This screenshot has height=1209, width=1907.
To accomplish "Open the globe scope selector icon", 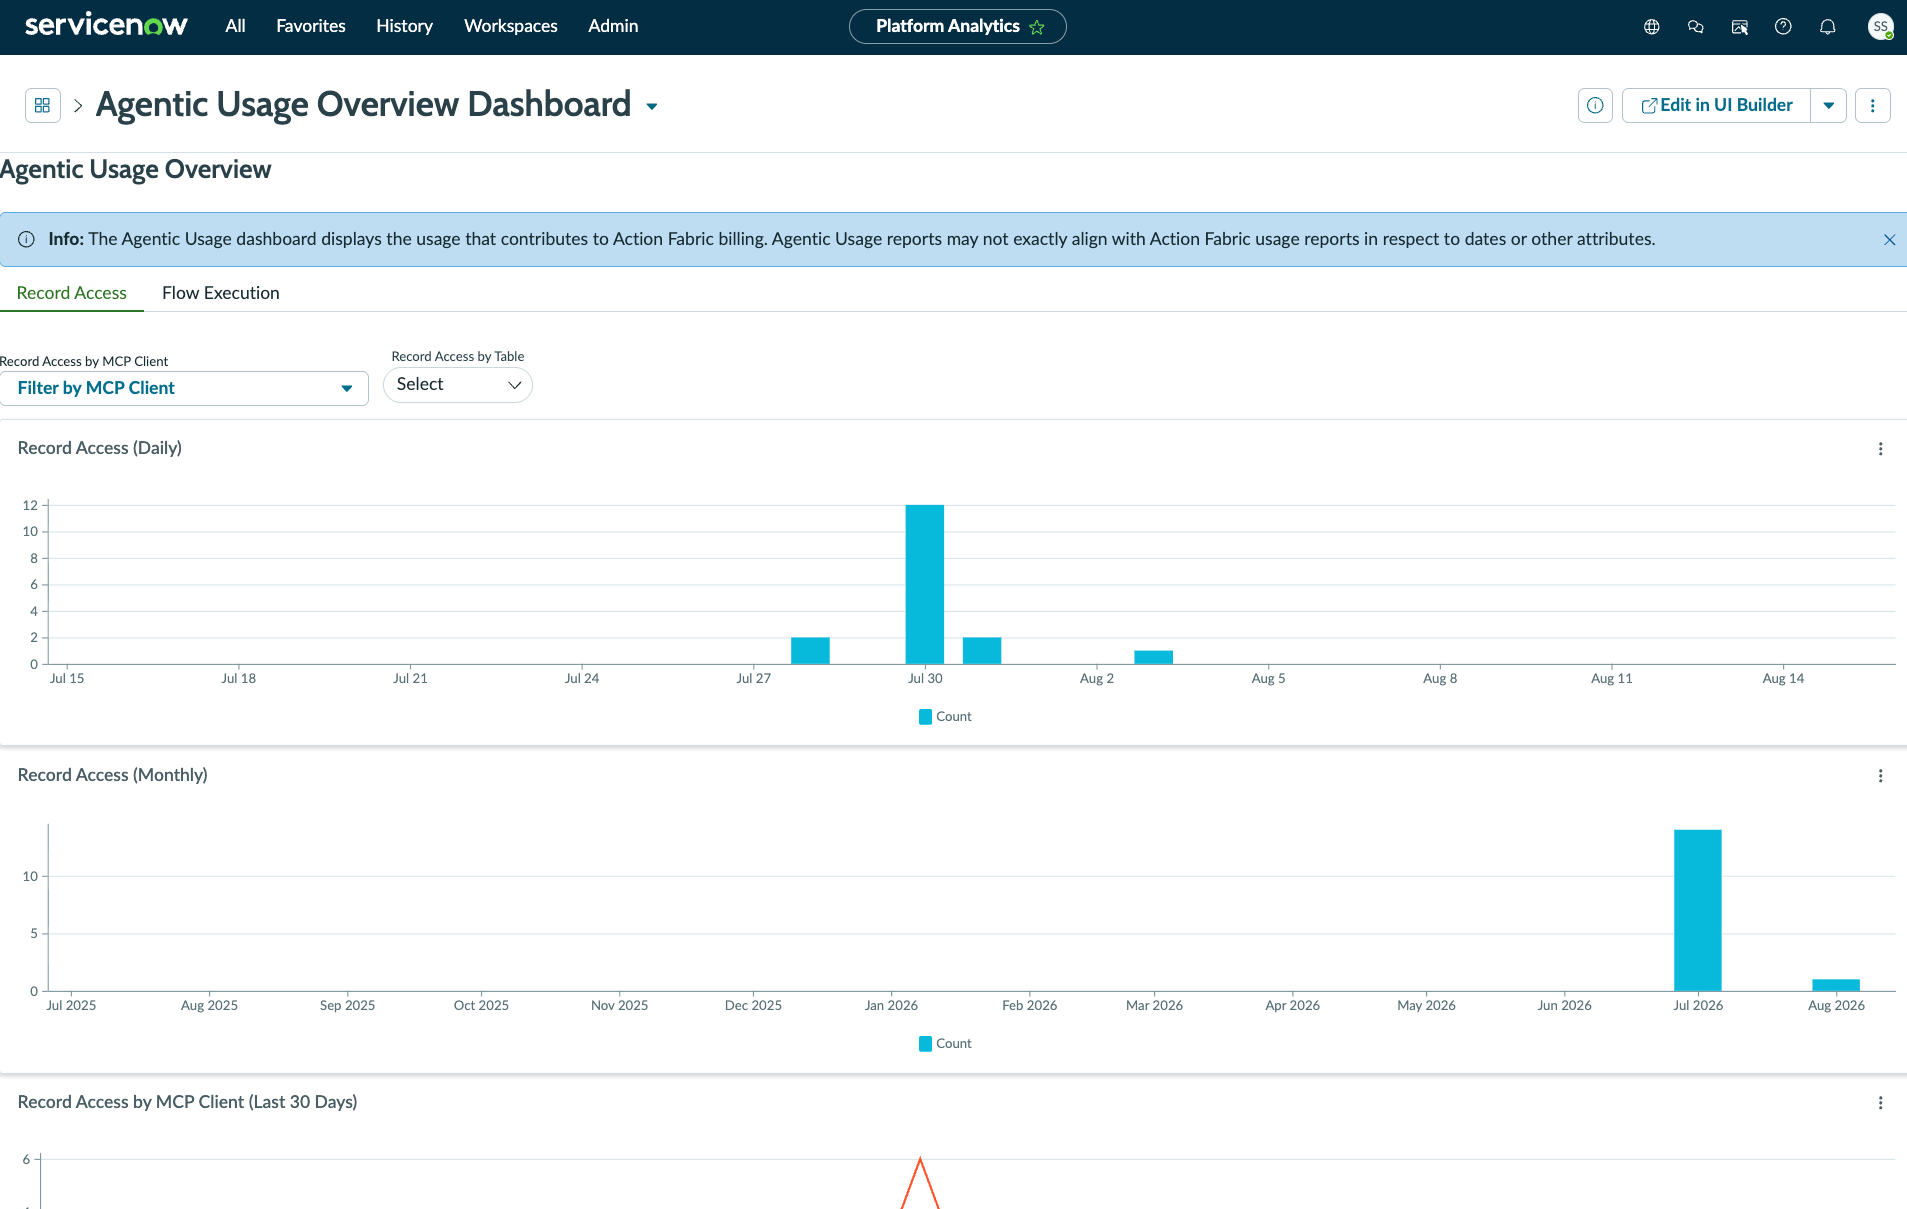I will [1652, 27].
